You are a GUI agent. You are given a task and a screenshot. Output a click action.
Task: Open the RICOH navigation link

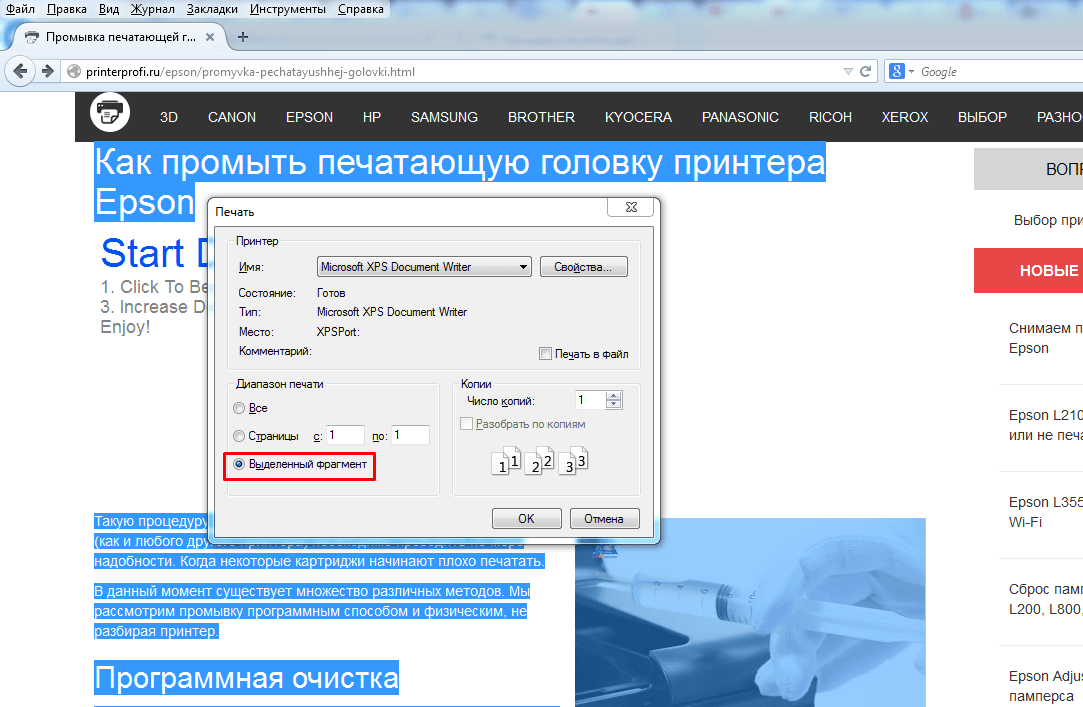tap(830, 117)
